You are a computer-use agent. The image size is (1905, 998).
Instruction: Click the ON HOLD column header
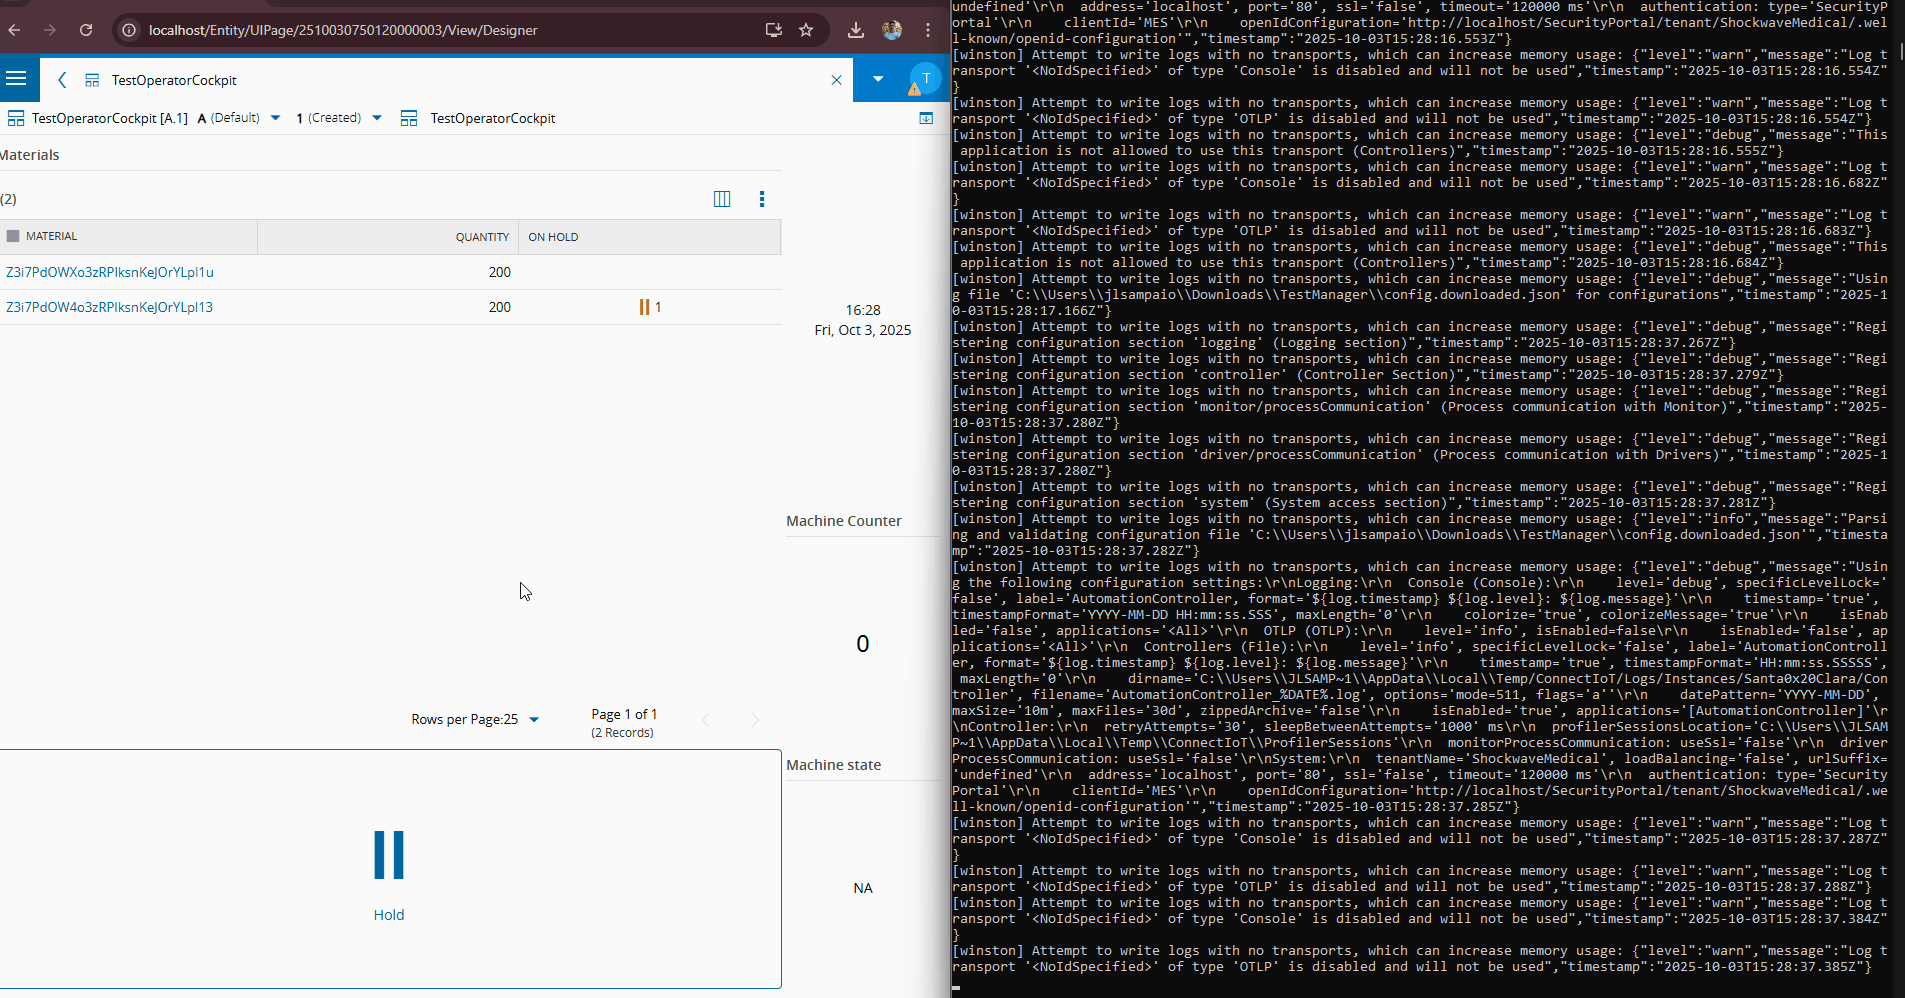tap(553, 237)
